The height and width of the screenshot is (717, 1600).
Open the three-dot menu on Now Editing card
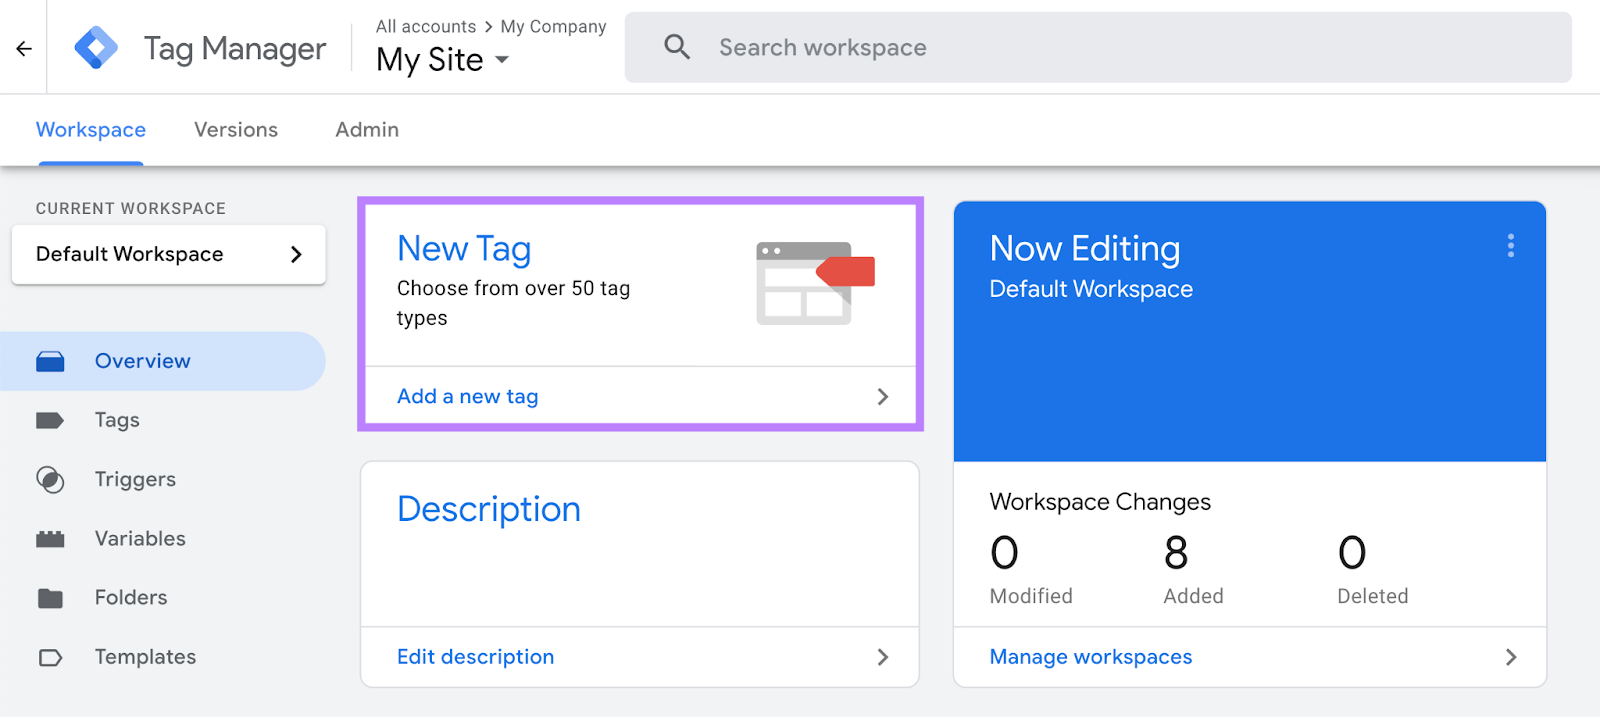coord(1510,246)
